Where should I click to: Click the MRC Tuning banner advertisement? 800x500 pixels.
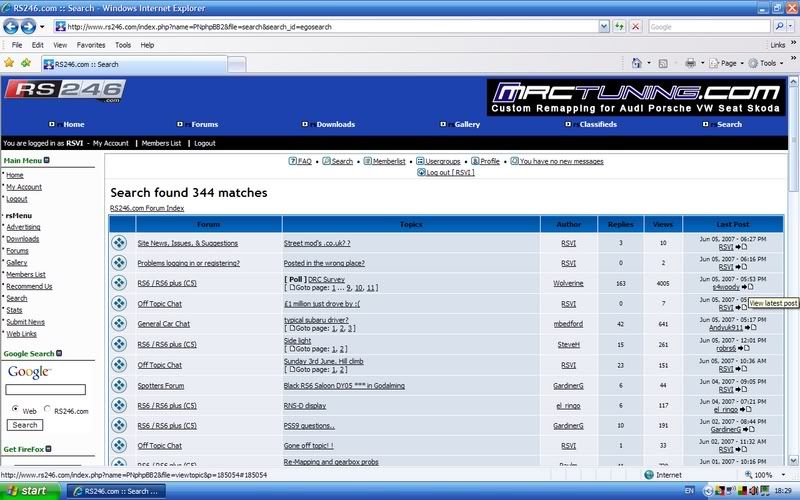636,97
